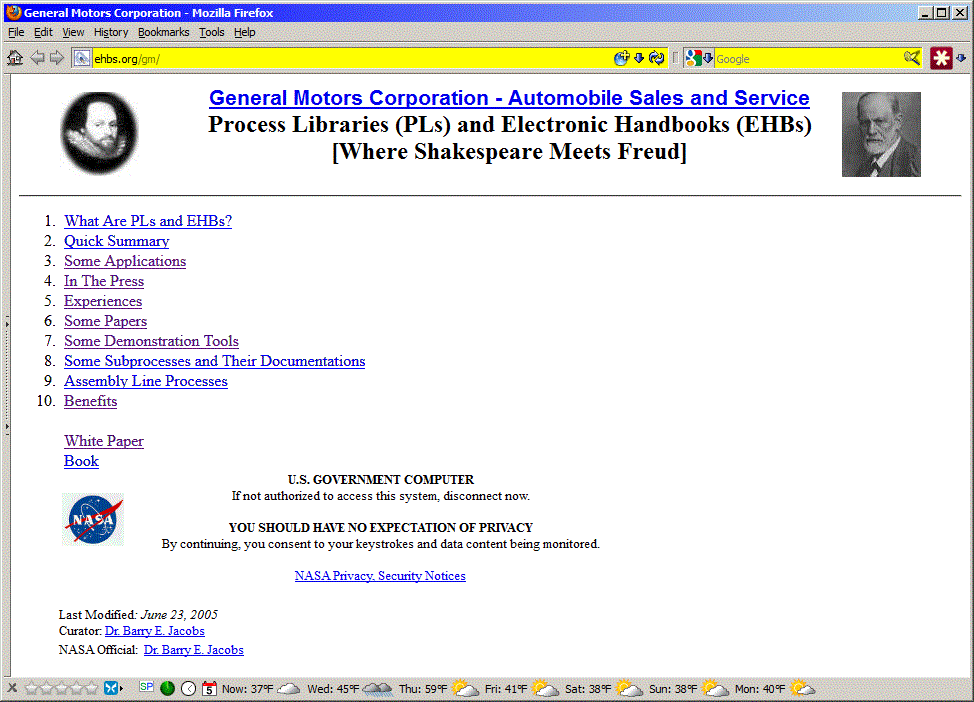Click inside the Google search field
The width and height of the screenshot is (974, 702).
click(x=808, y=59)
